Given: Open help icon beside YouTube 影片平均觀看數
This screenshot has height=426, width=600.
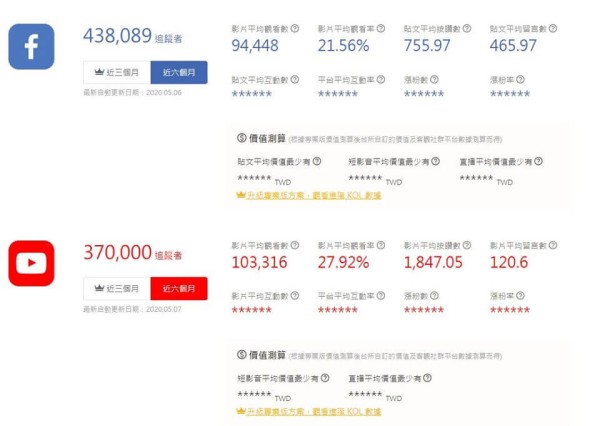Looking at the screenshot, I should pos(295,245).
